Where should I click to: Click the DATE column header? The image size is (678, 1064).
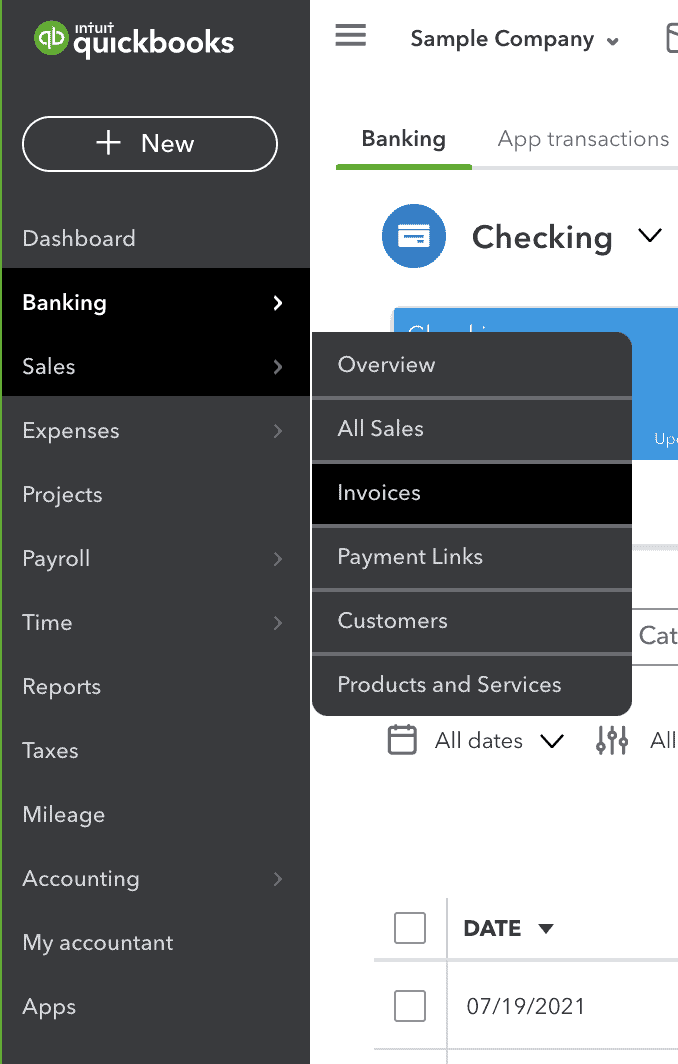492,928
